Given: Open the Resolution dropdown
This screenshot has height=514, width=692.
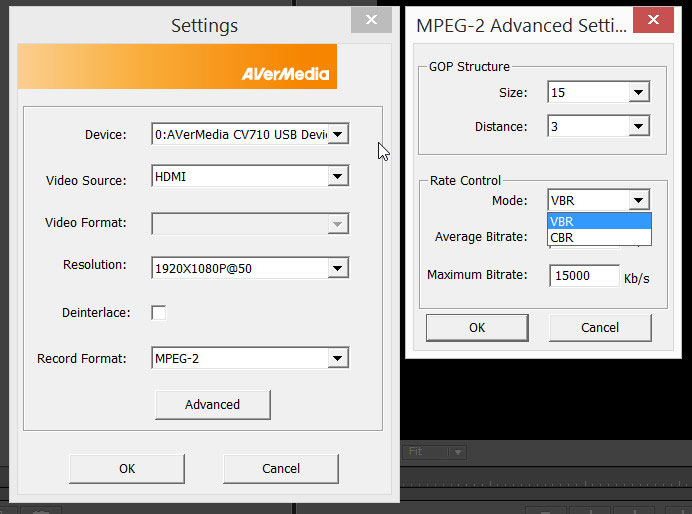Looking at the screenshot, I should 338,268.
